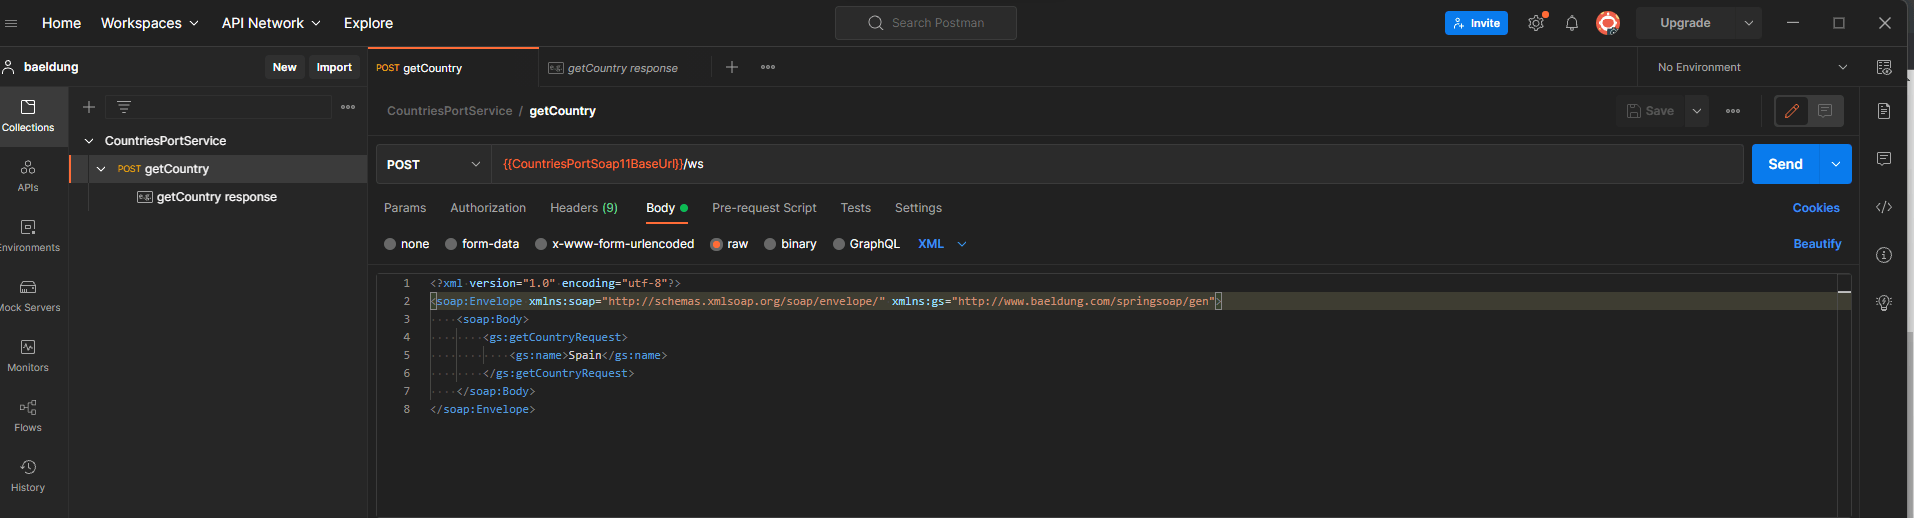Screen dimensions: 1914x518
Task: Click the Send button
Action: point(1785,164)
